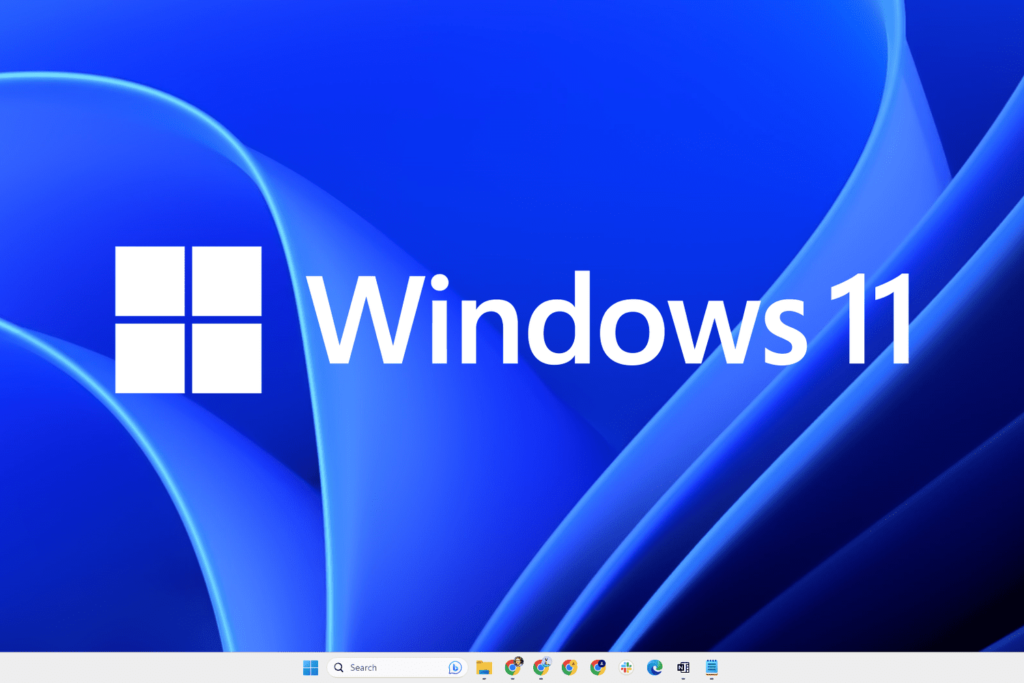The width and height of the screenshot is (1024, 683).
Task: Open OneNote from the taskbar
Action: point(684,666)
